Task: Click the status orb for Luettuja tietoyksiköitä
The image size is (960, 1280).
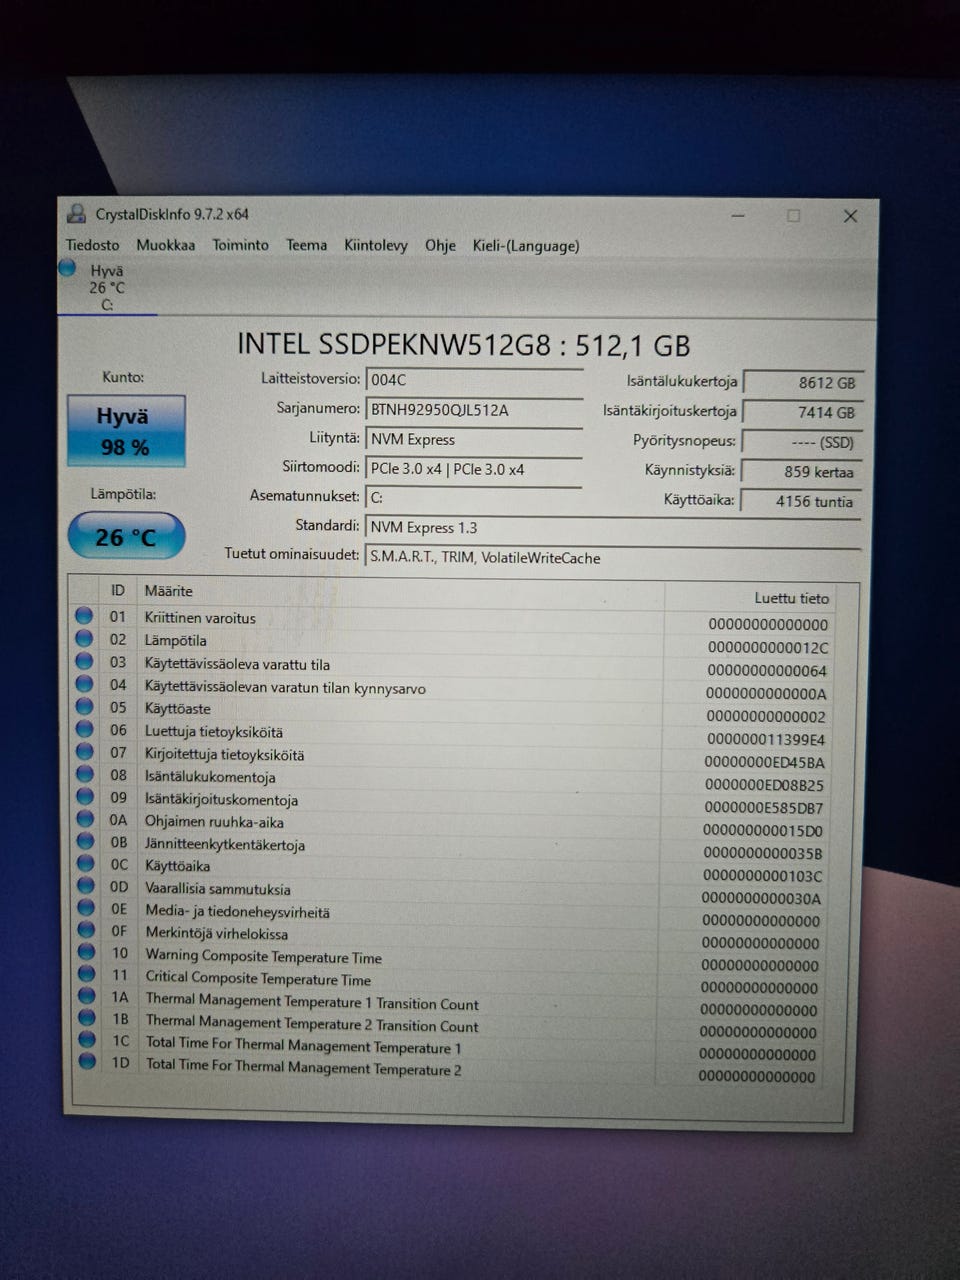Action: 84,730
